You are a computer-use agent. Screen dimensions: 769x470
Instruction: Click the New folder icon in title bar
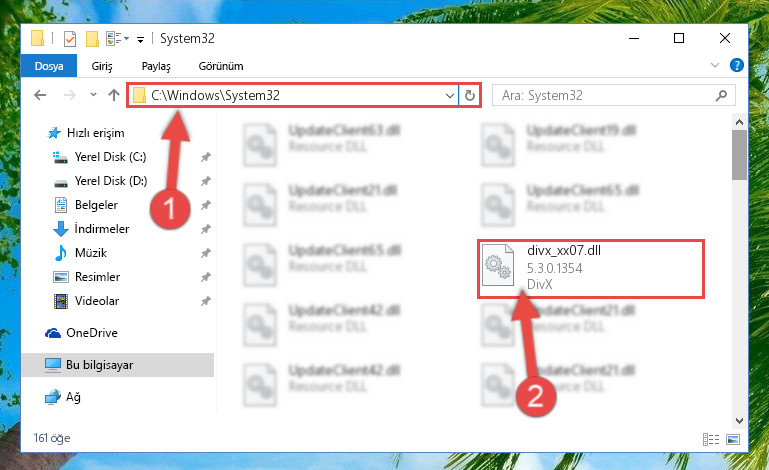(92, 38)
